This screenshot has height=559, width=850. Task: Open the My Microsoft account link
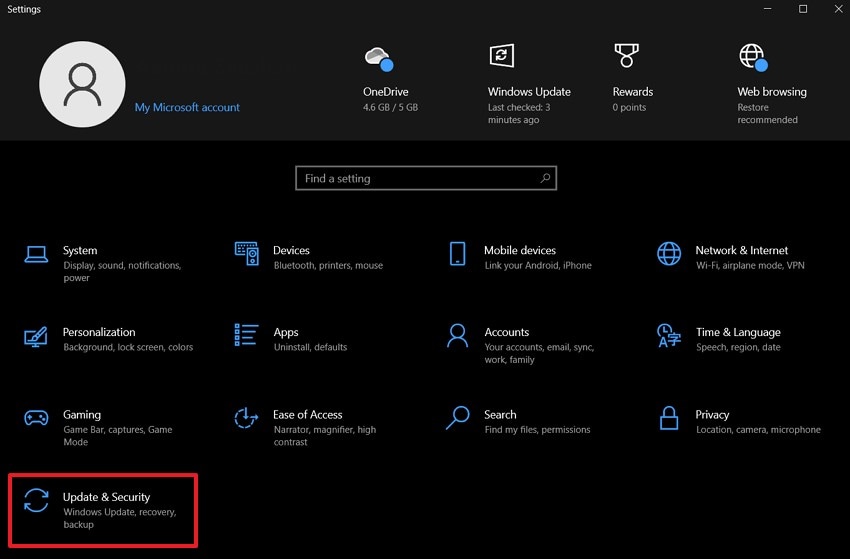pos(187,108)
